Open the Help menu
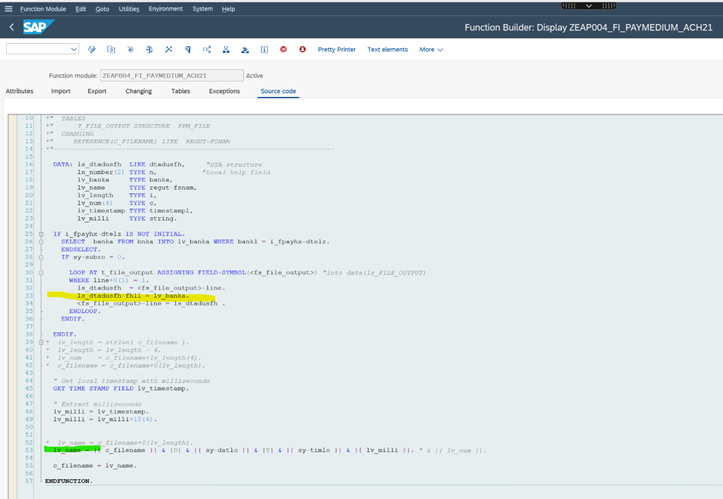 [x=228, y=9]
